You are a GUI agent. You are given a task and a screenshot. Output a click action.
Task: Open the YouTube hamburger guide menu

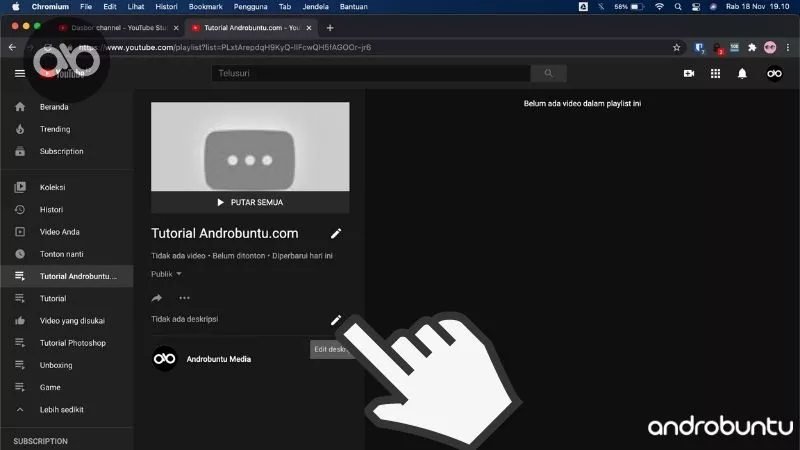point(20,73)
